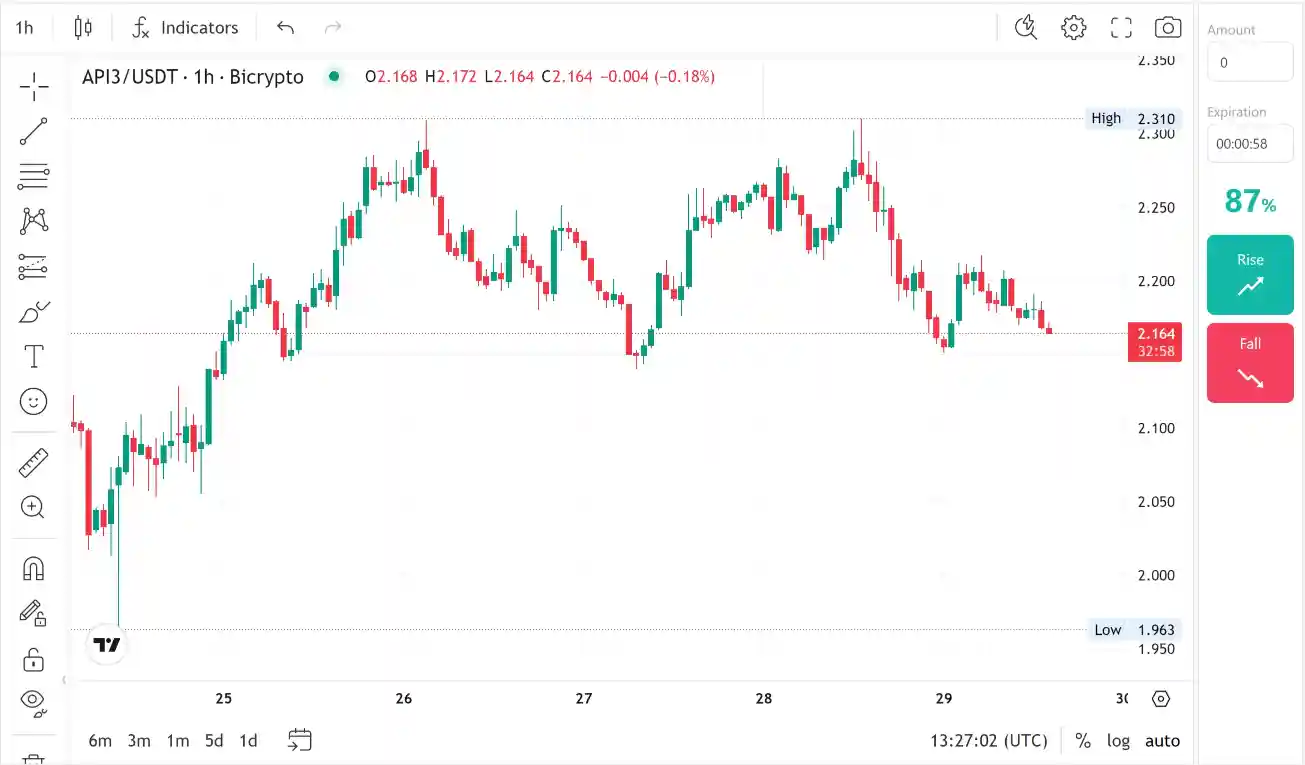Open the Indicators menu
Viewport: 1305px width, 765px height.
coord(185,28)
